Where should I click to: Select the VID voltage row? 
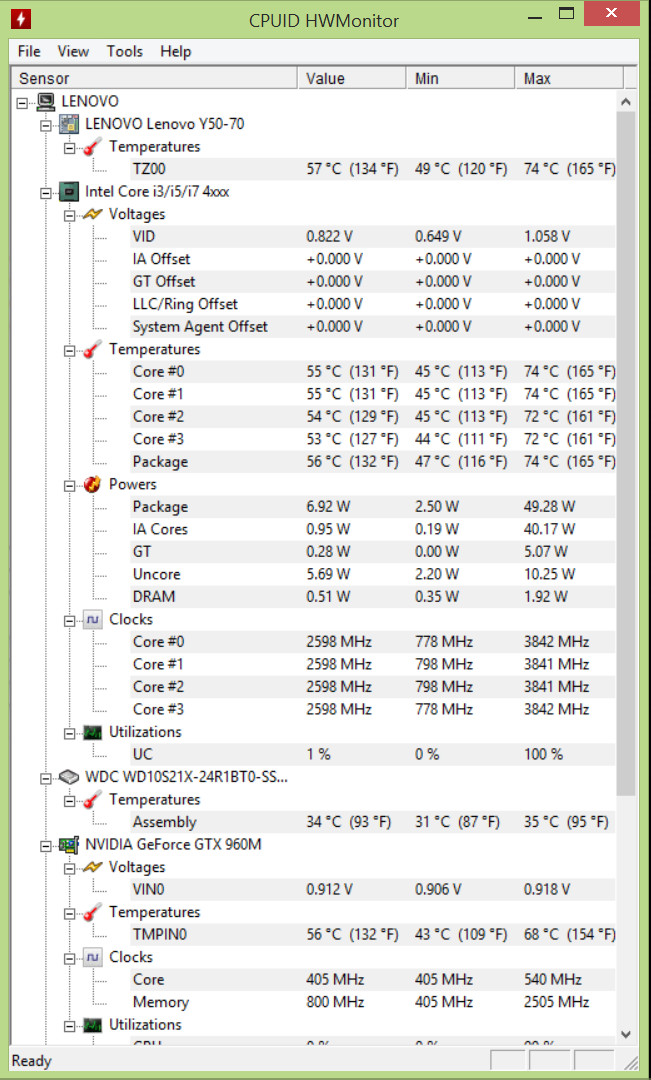tap(372, 236)
